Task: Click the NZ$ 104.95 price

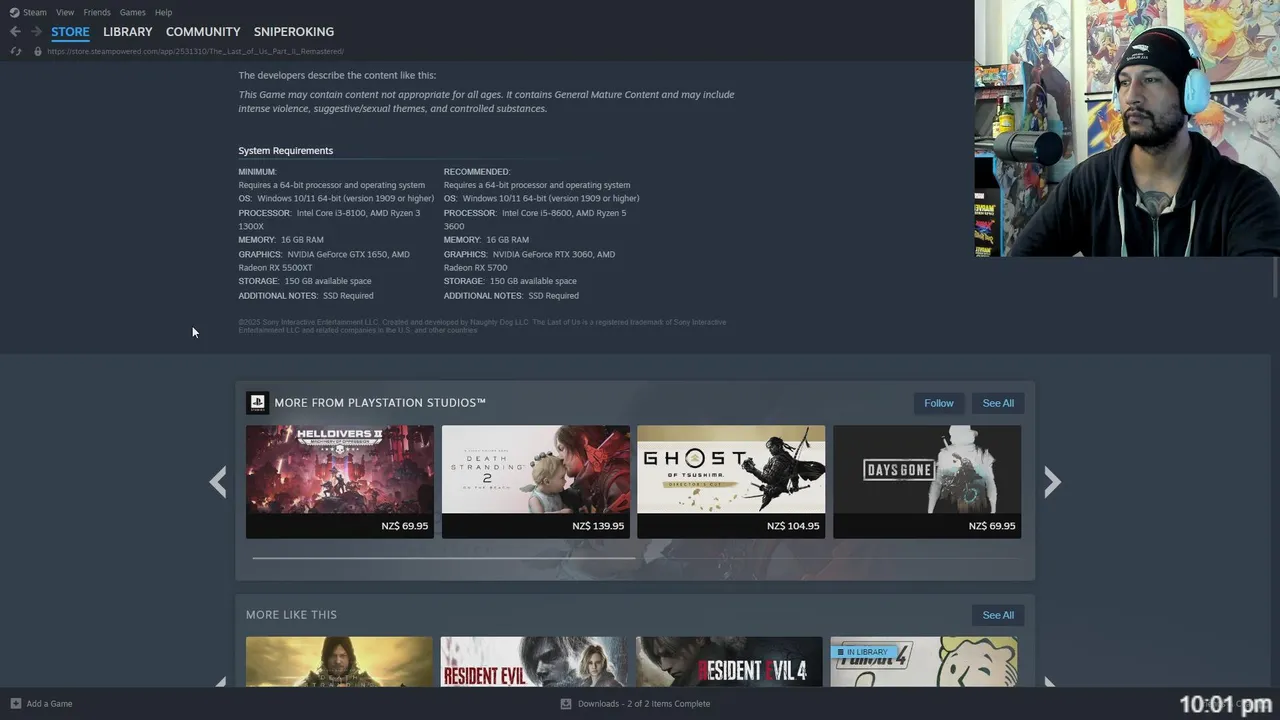Action: (793, 526)
